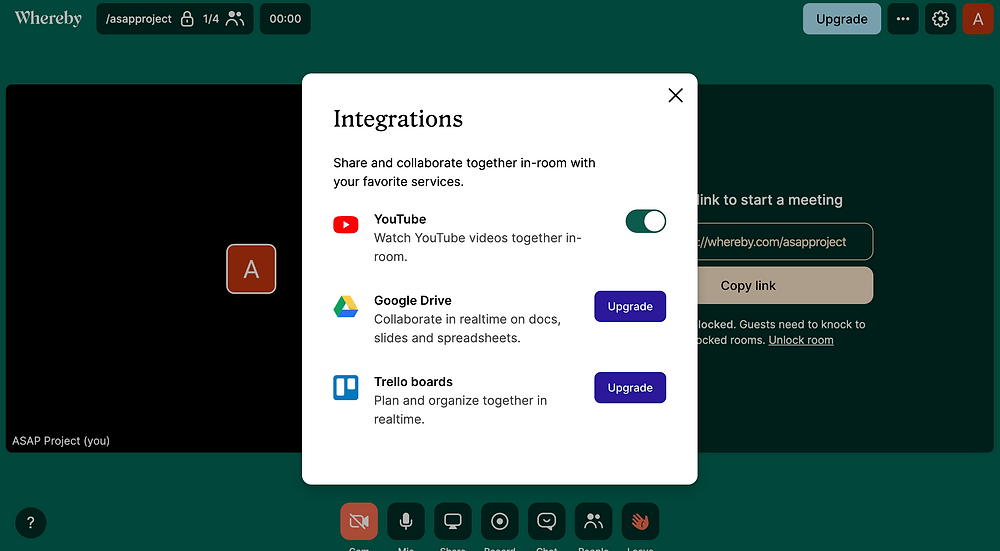
Task: Start screen share
Action: pyautogui.click(x=453, y=521)
